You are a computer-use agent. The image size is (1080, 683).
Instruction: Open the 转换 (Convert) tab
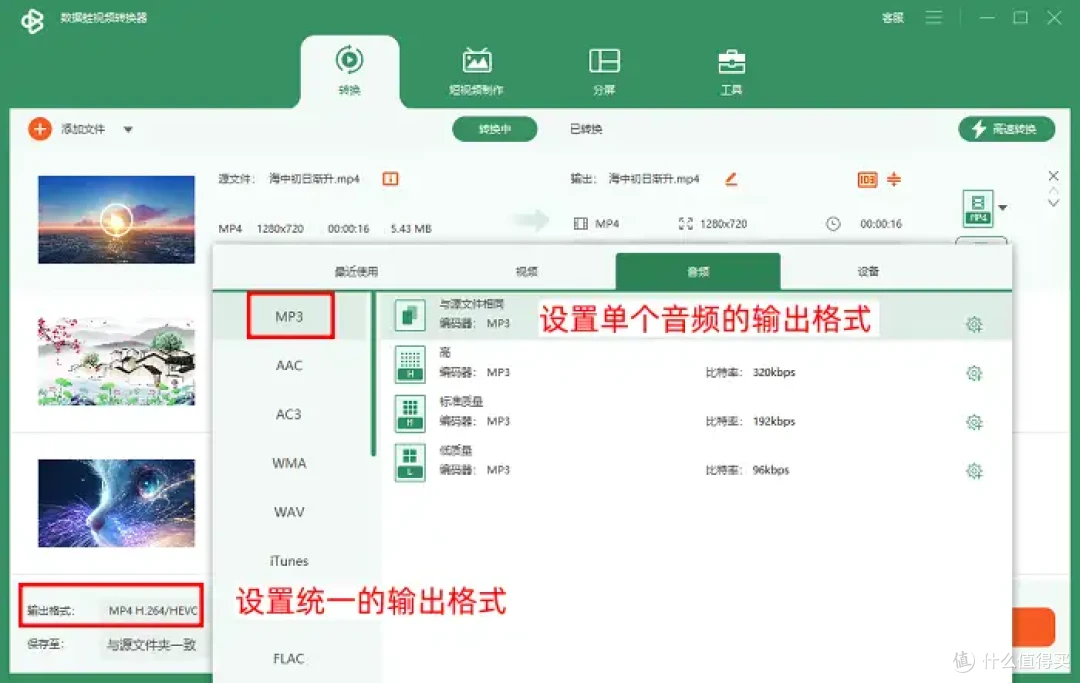coord(350,71)
